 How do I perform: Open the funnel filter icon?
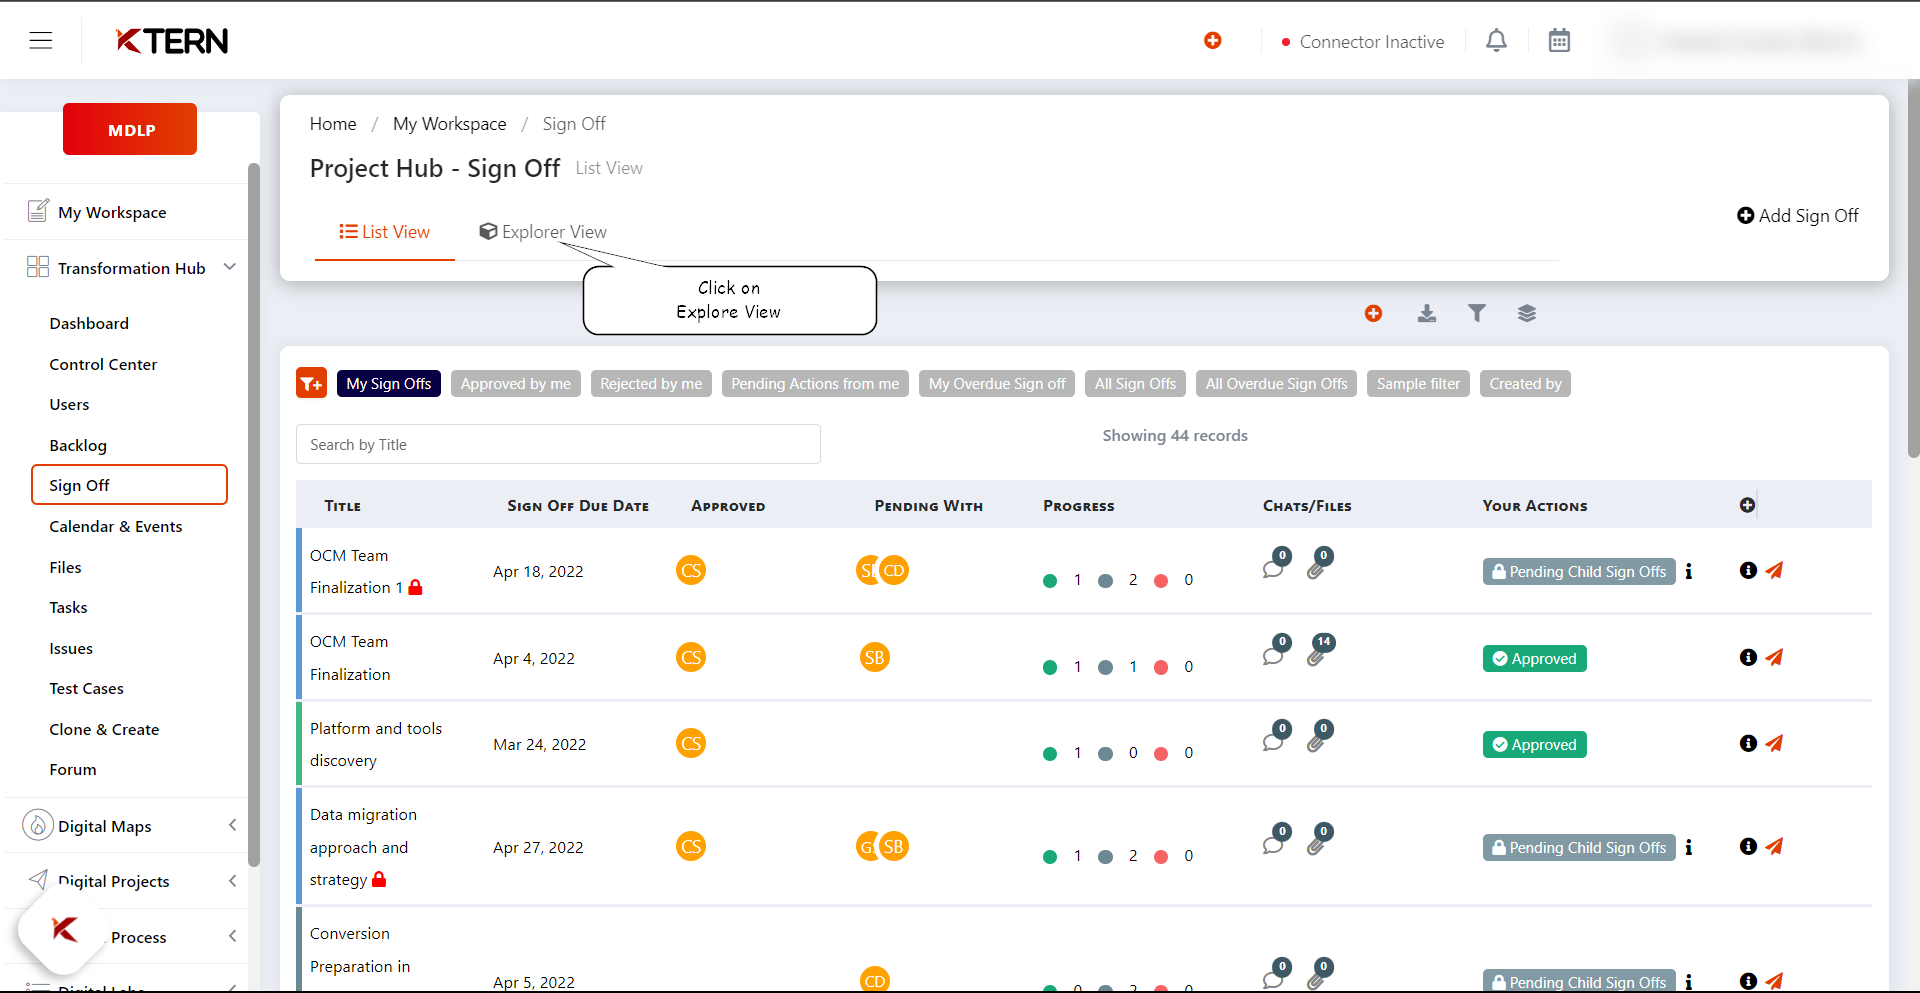1477,314
